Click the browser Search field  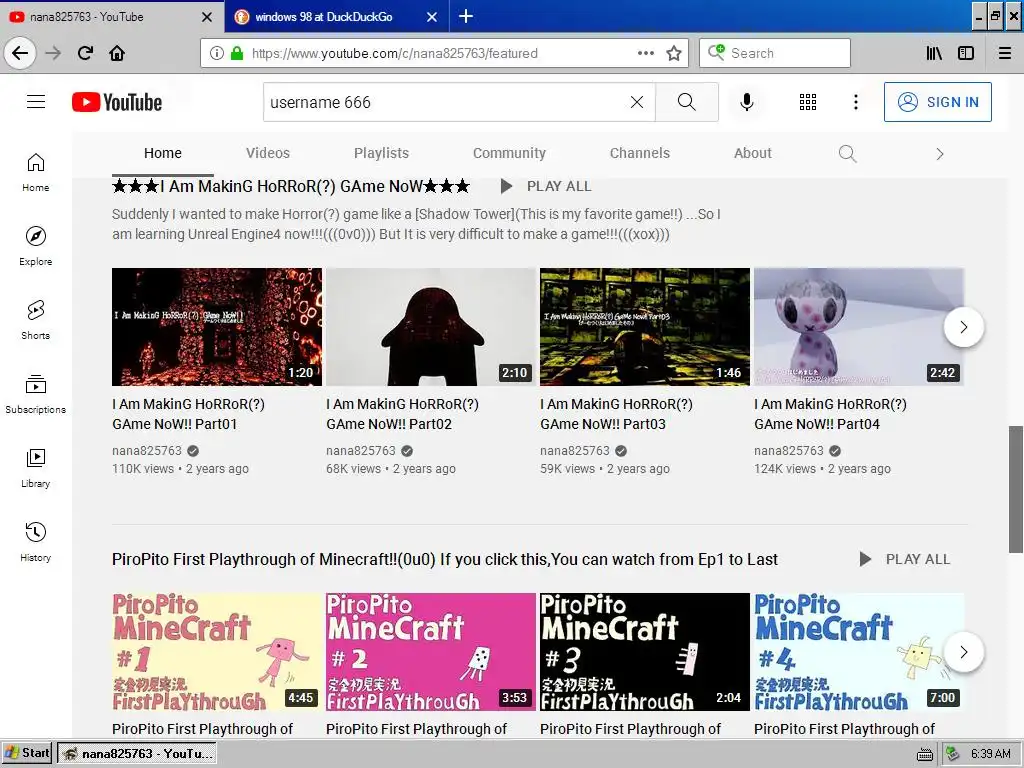[775, 53]
